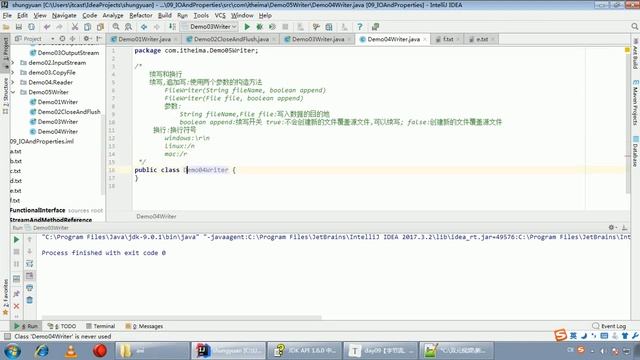This screenshot has height=360, width=640.
Task: Click the Debug bug icon in toolbar
Action: (260, 27)
